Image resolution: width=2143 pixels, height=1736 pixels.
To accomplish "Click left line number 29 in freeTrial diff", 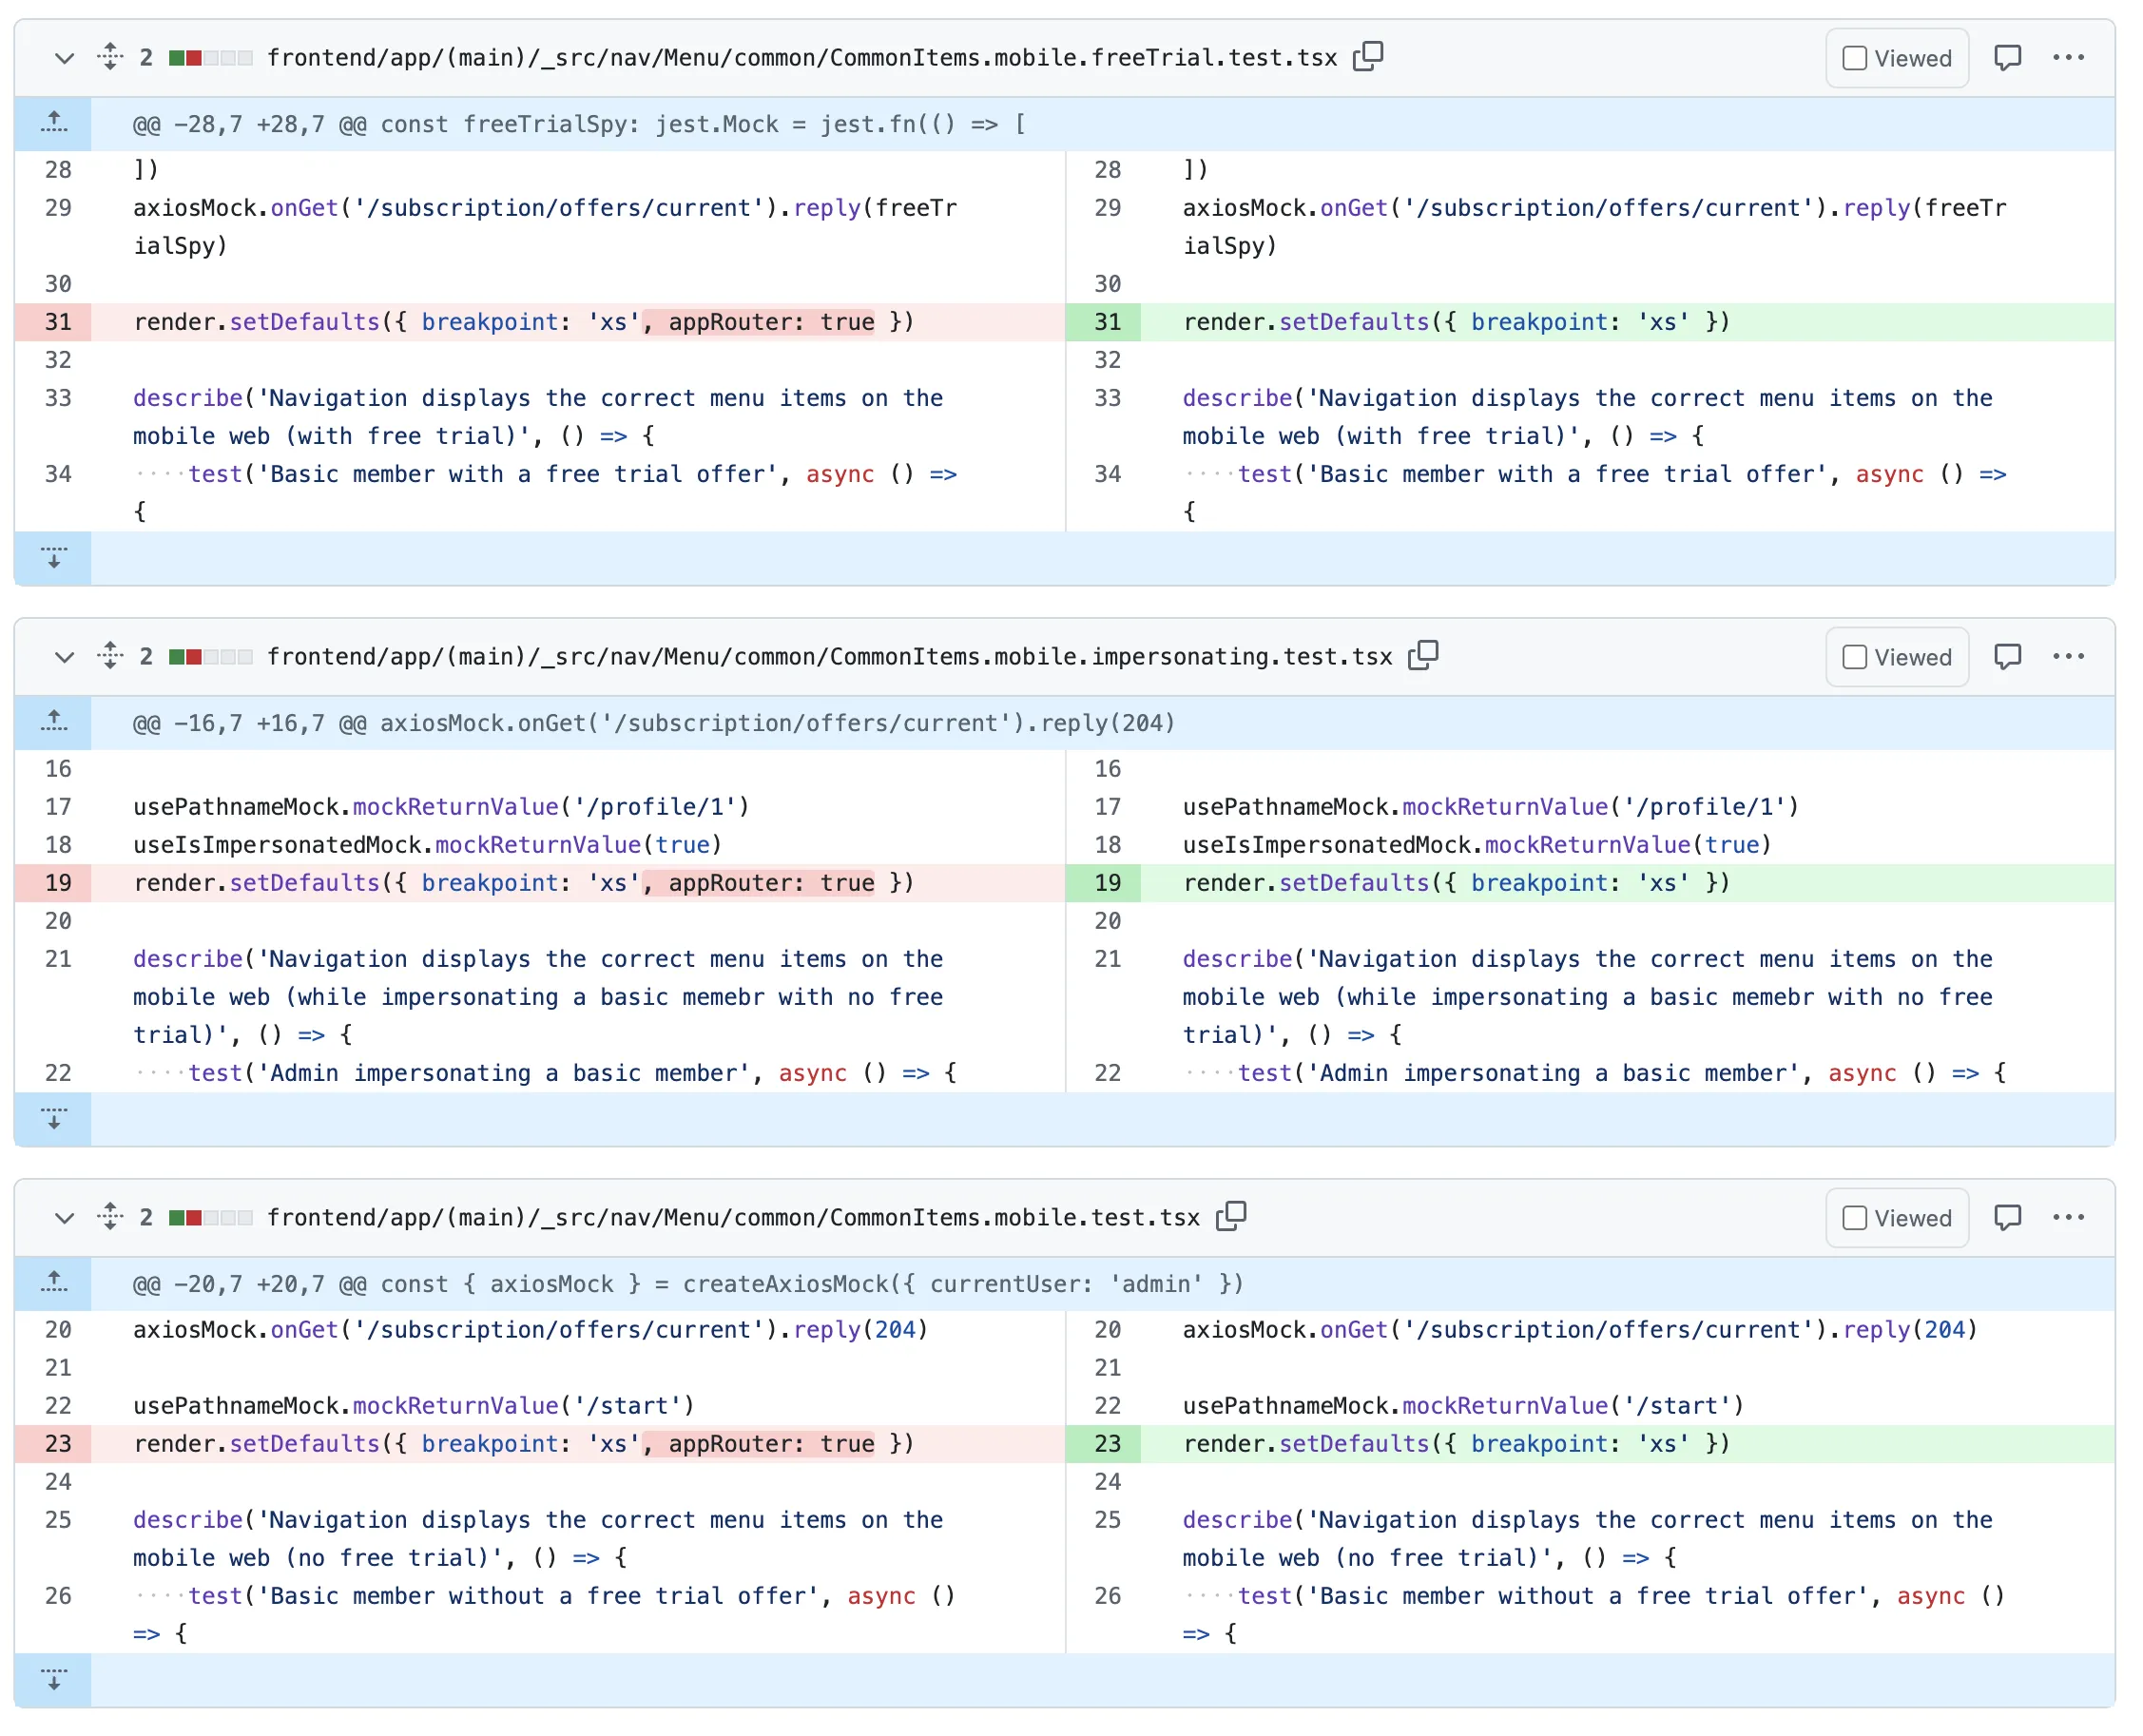I will tap(59, 209).
